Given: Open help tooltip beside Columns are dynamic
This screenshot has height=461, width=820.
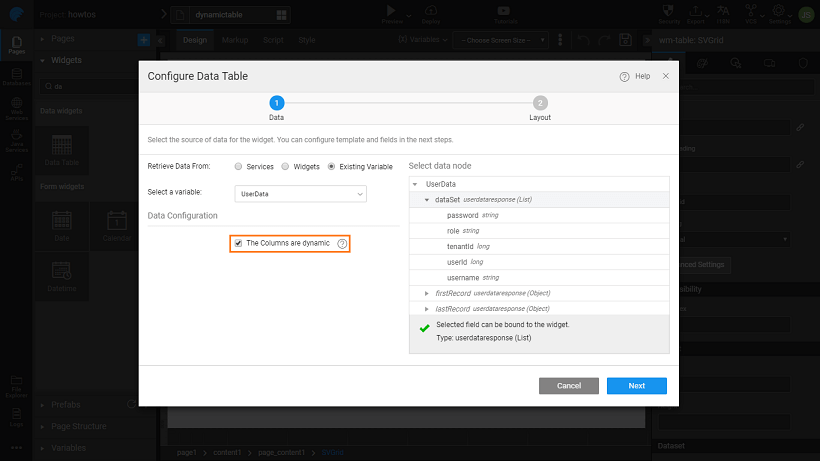Looking at the screenshot, I should point(342,244).
